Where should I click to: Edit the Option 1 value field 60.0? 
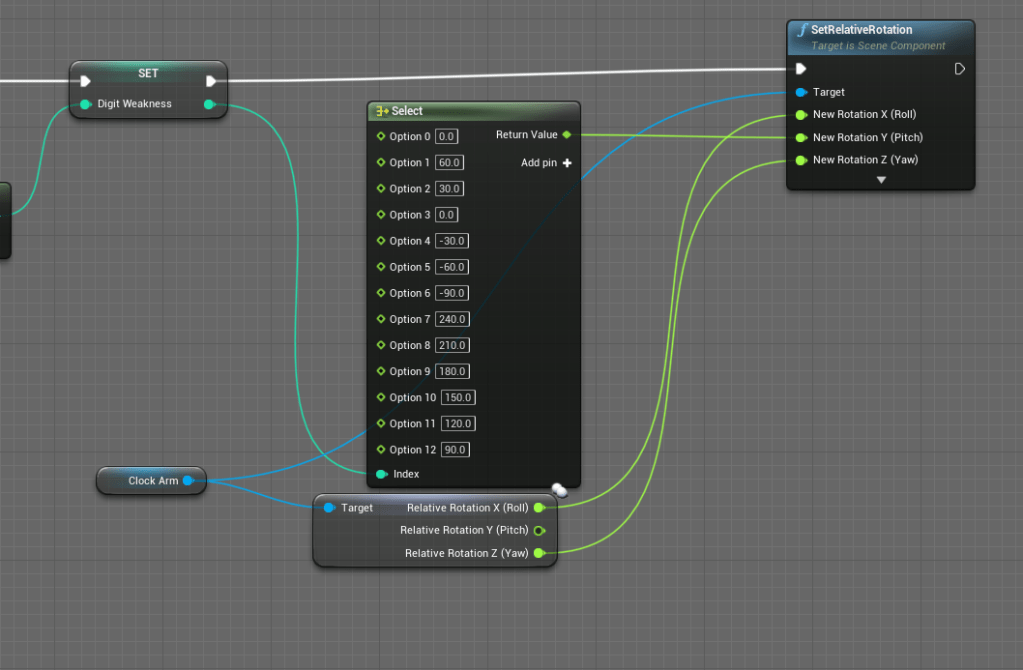(x=449, y=162)
